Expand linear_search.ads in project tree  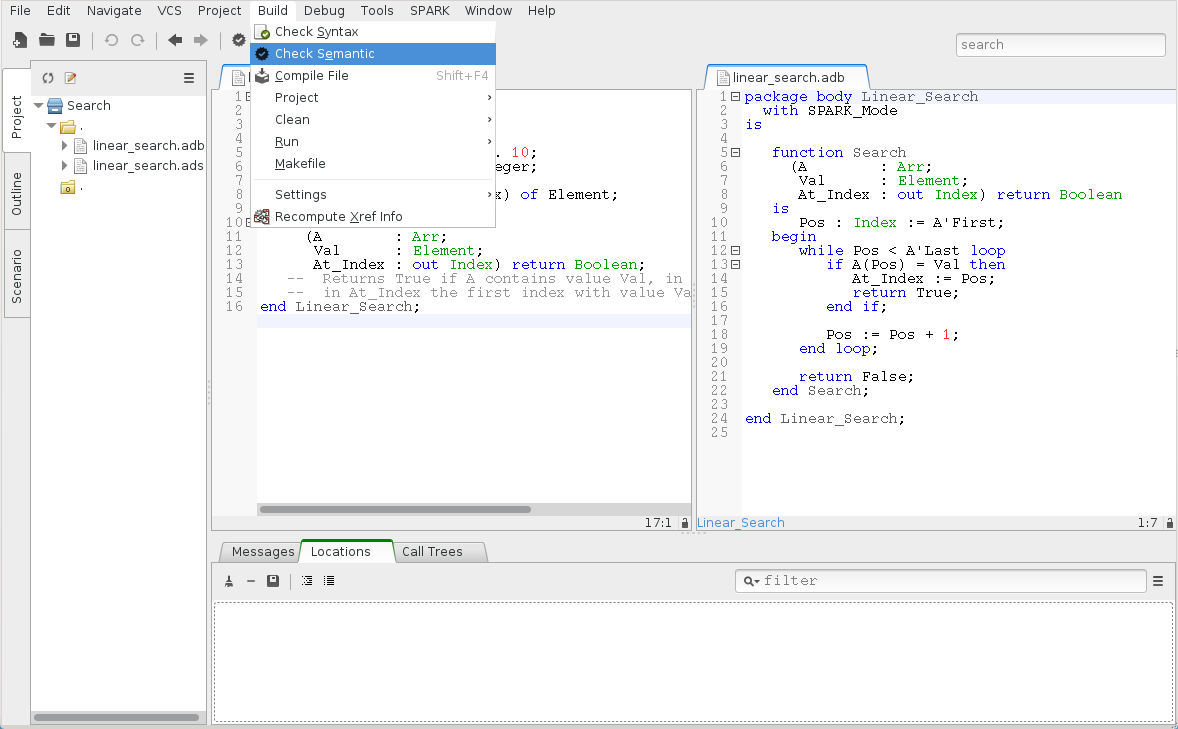[x=65, y=166]
